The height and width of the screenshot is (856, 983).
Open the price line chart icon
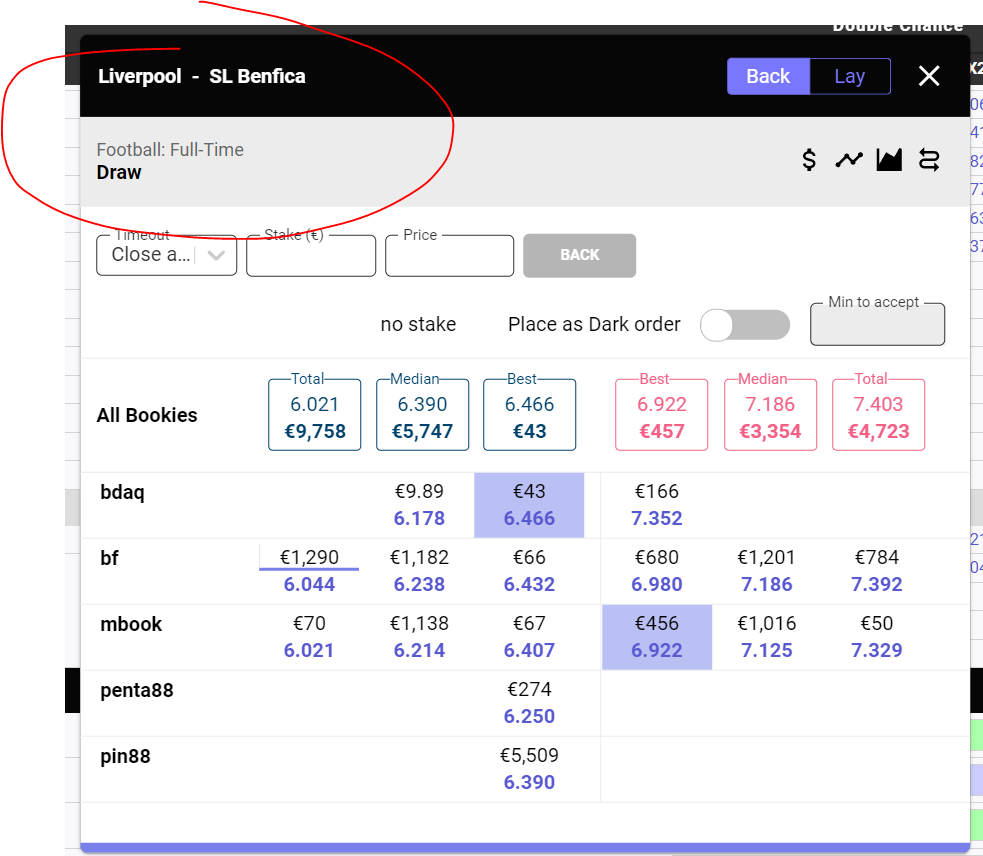pos(849,160)
